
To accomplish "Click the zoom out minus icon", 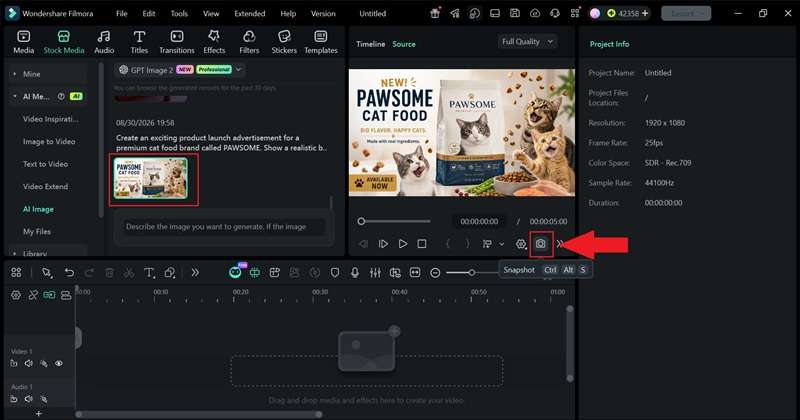I will (435, 273).
